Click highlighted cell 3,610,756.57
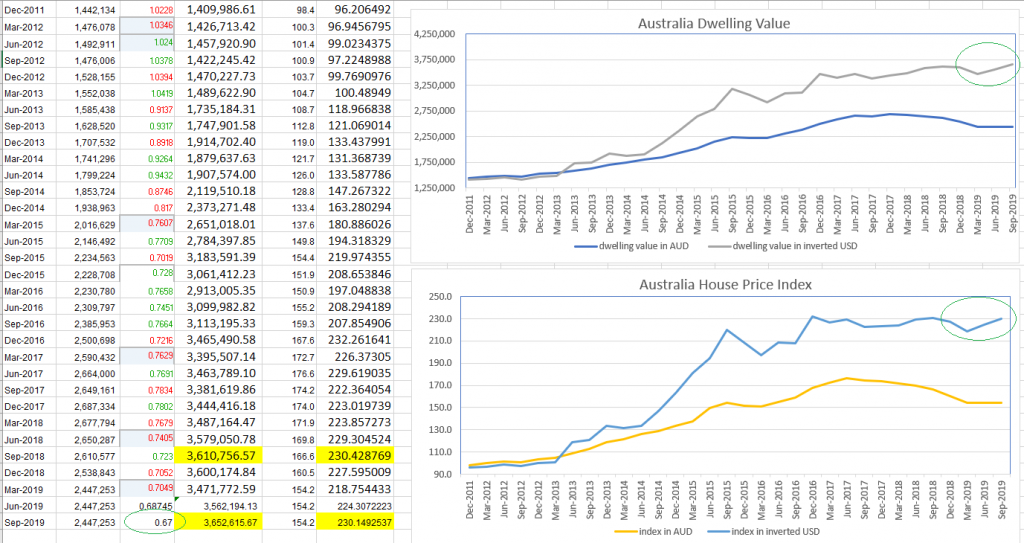The height and width of the screenshot is (543, 1024). point(221,455)
